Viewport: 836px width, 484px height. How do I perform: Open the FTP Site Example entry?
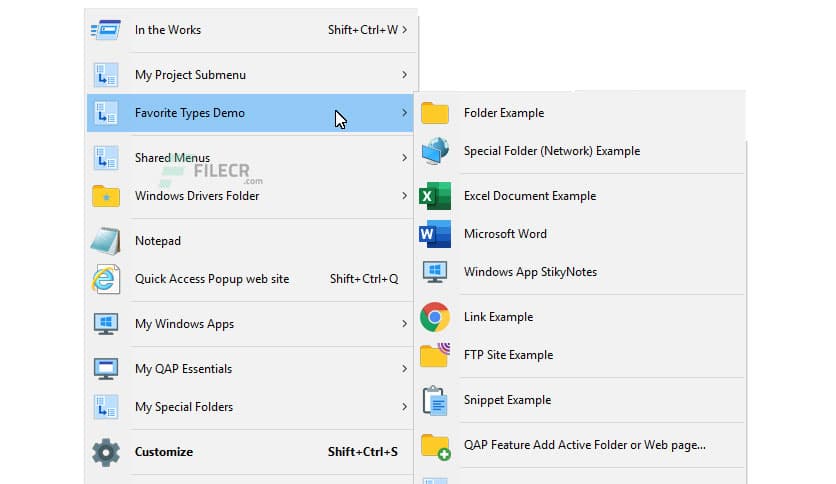coord(580,355)
